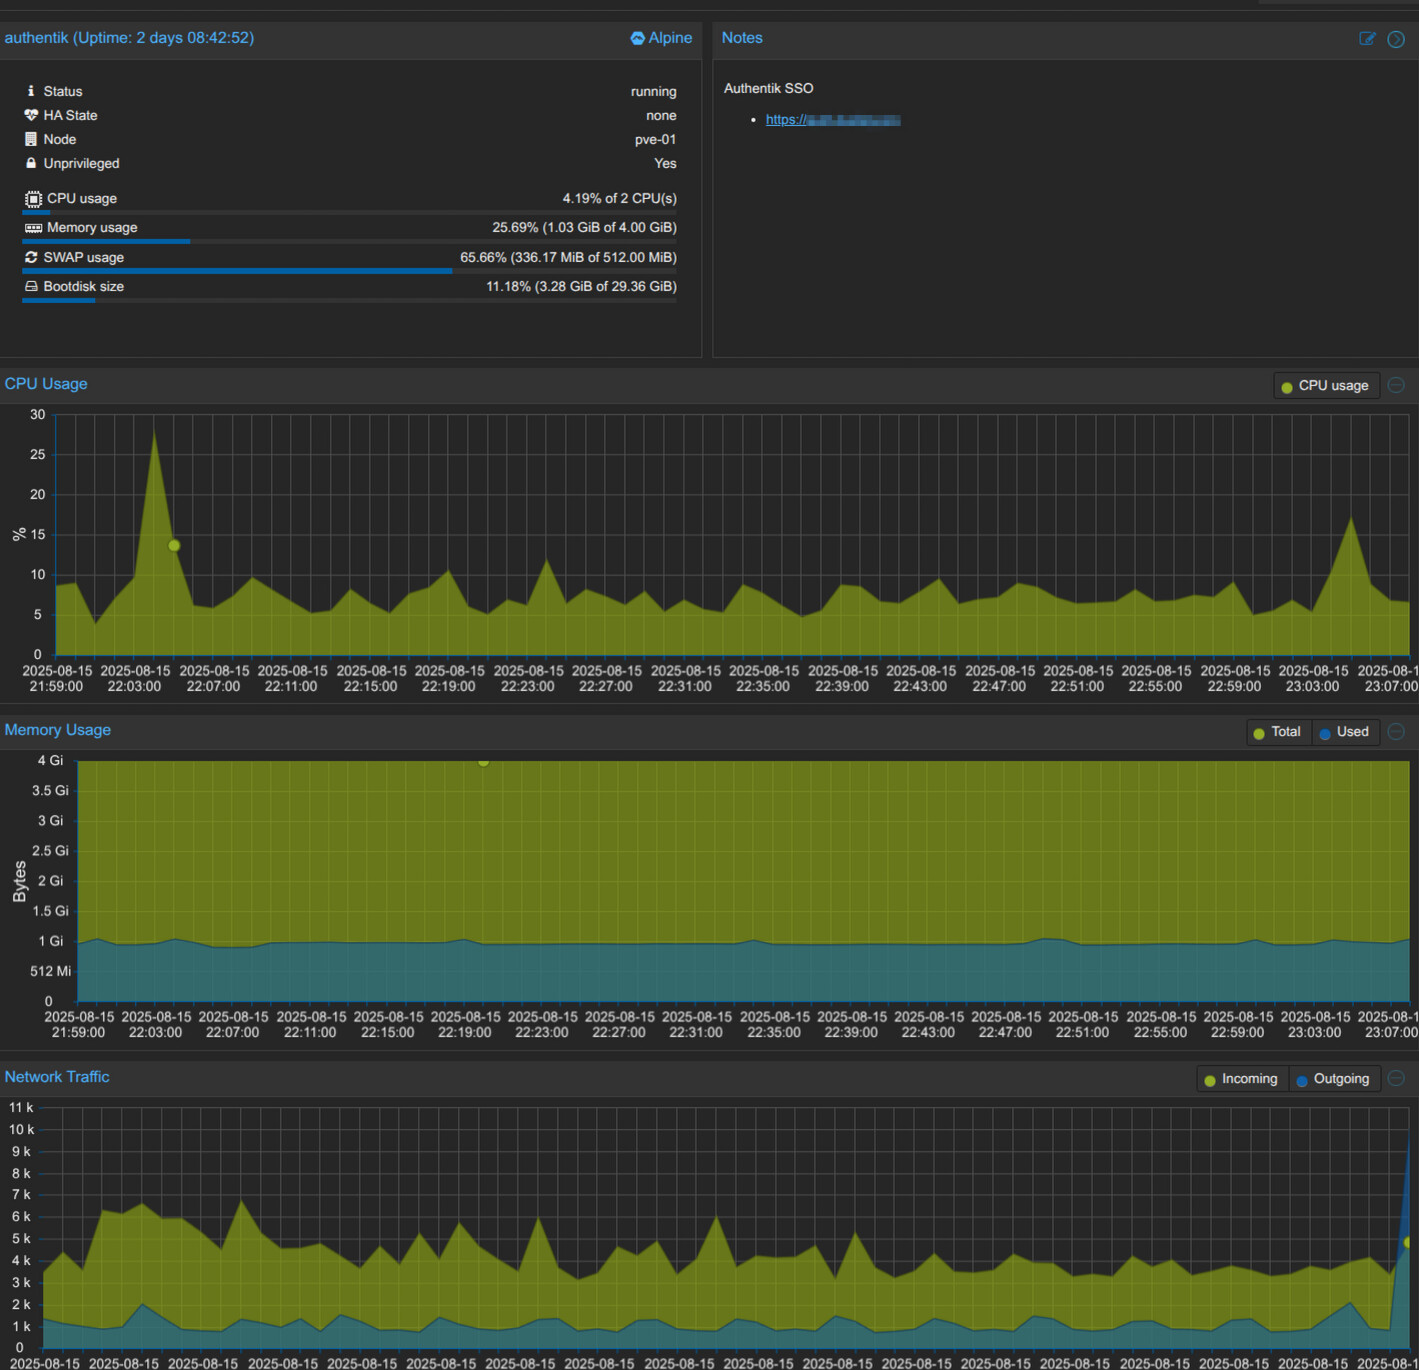Toggle the CPU usage legend series
This screenshot has width=1419, height=1370.
point(1325,386)
